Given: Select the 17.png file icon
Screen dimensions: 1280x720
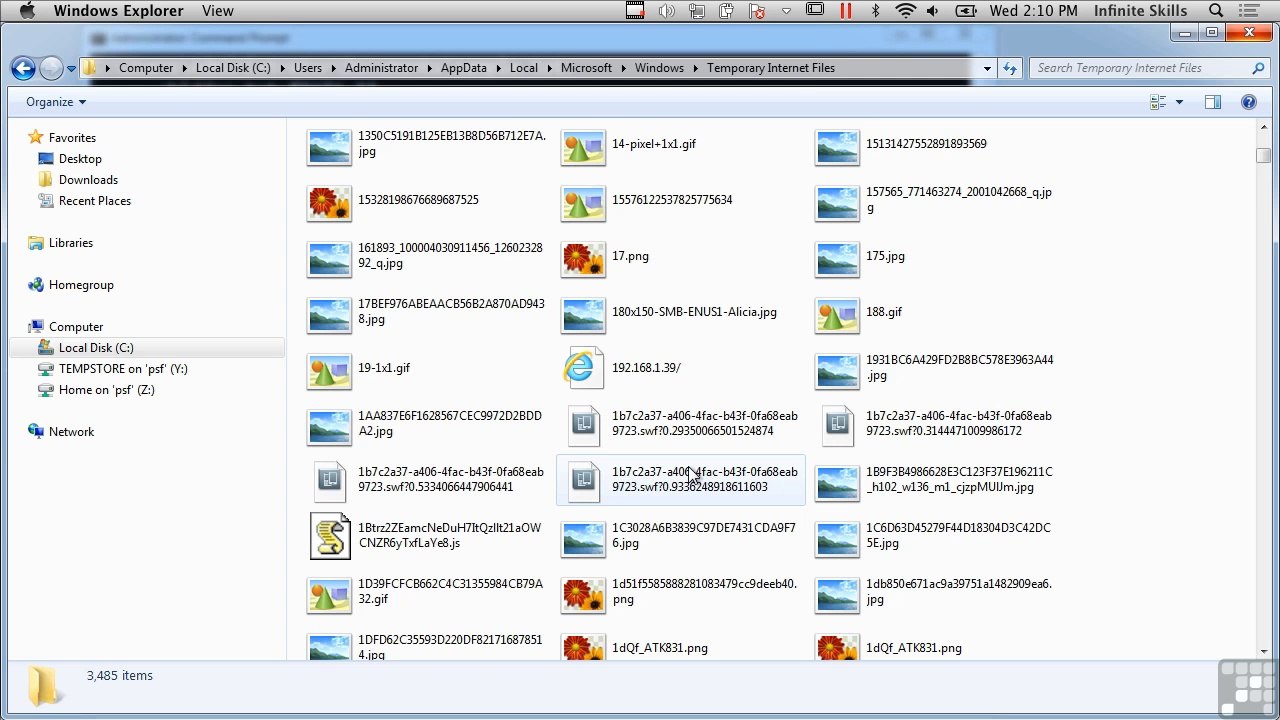Looking at the screenshot, I should point(583,260).
